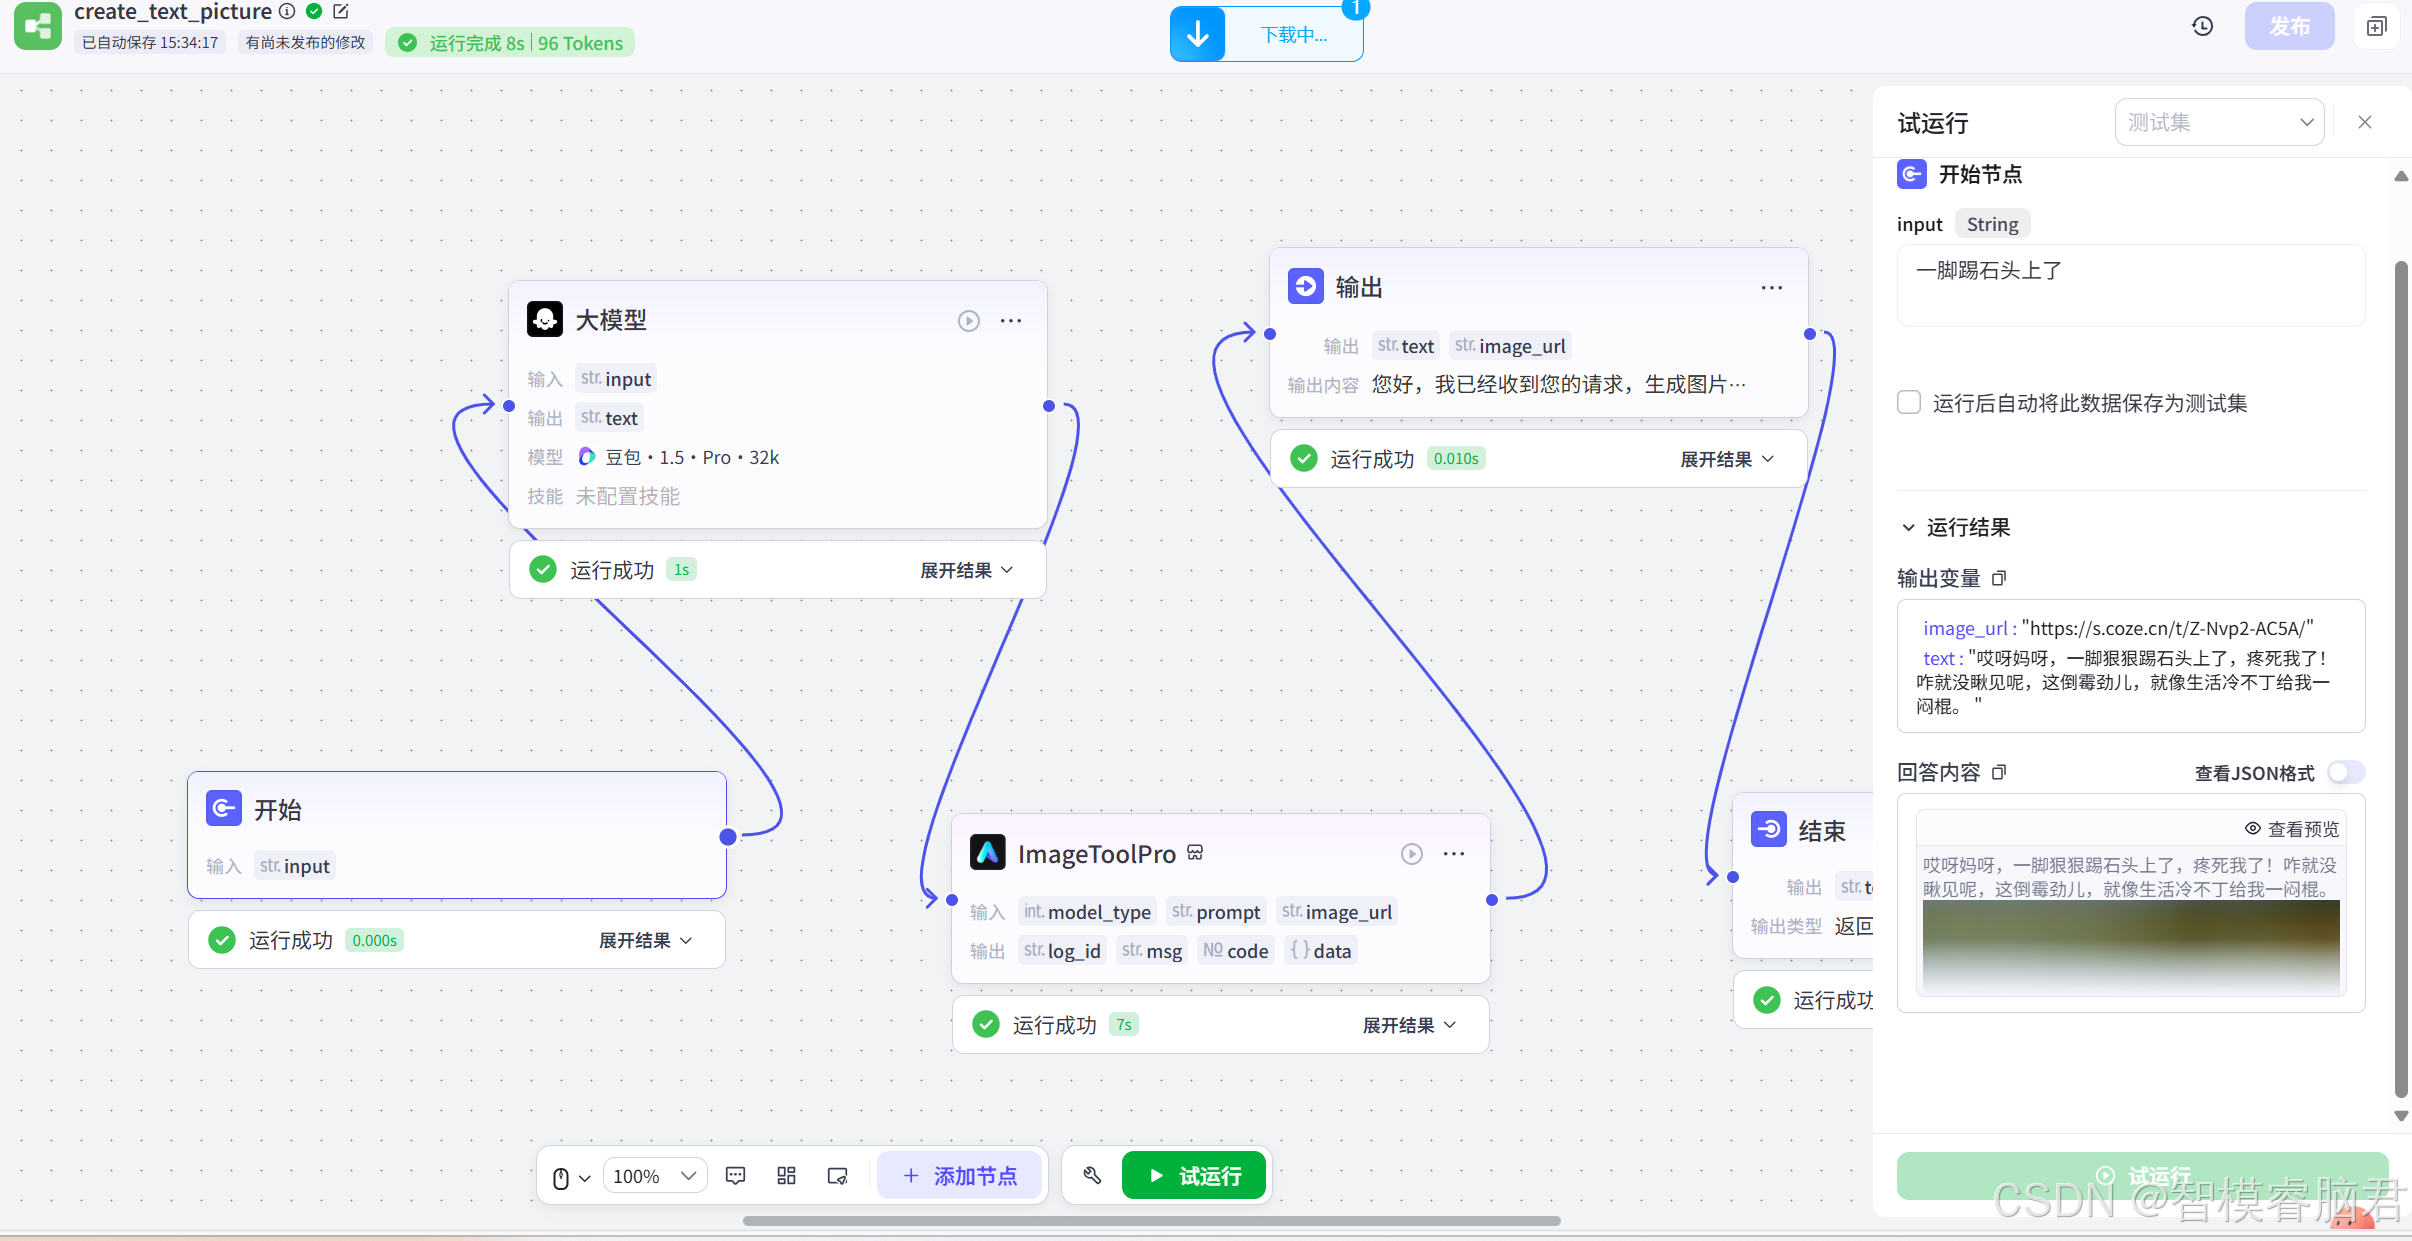Screen dimensions: 2412x1241
Task: Toggle the 查看JSON格式 switch
Action: pos(2345,773)
